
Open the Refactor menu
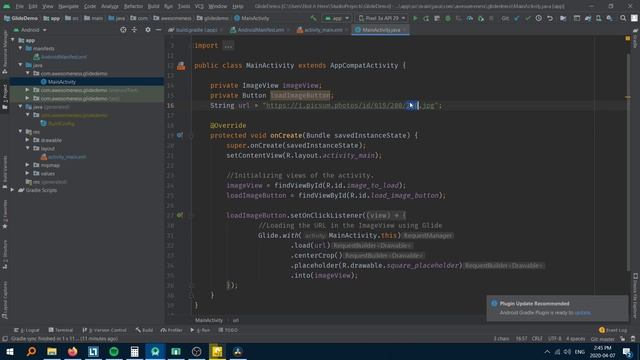coord(133,6)
